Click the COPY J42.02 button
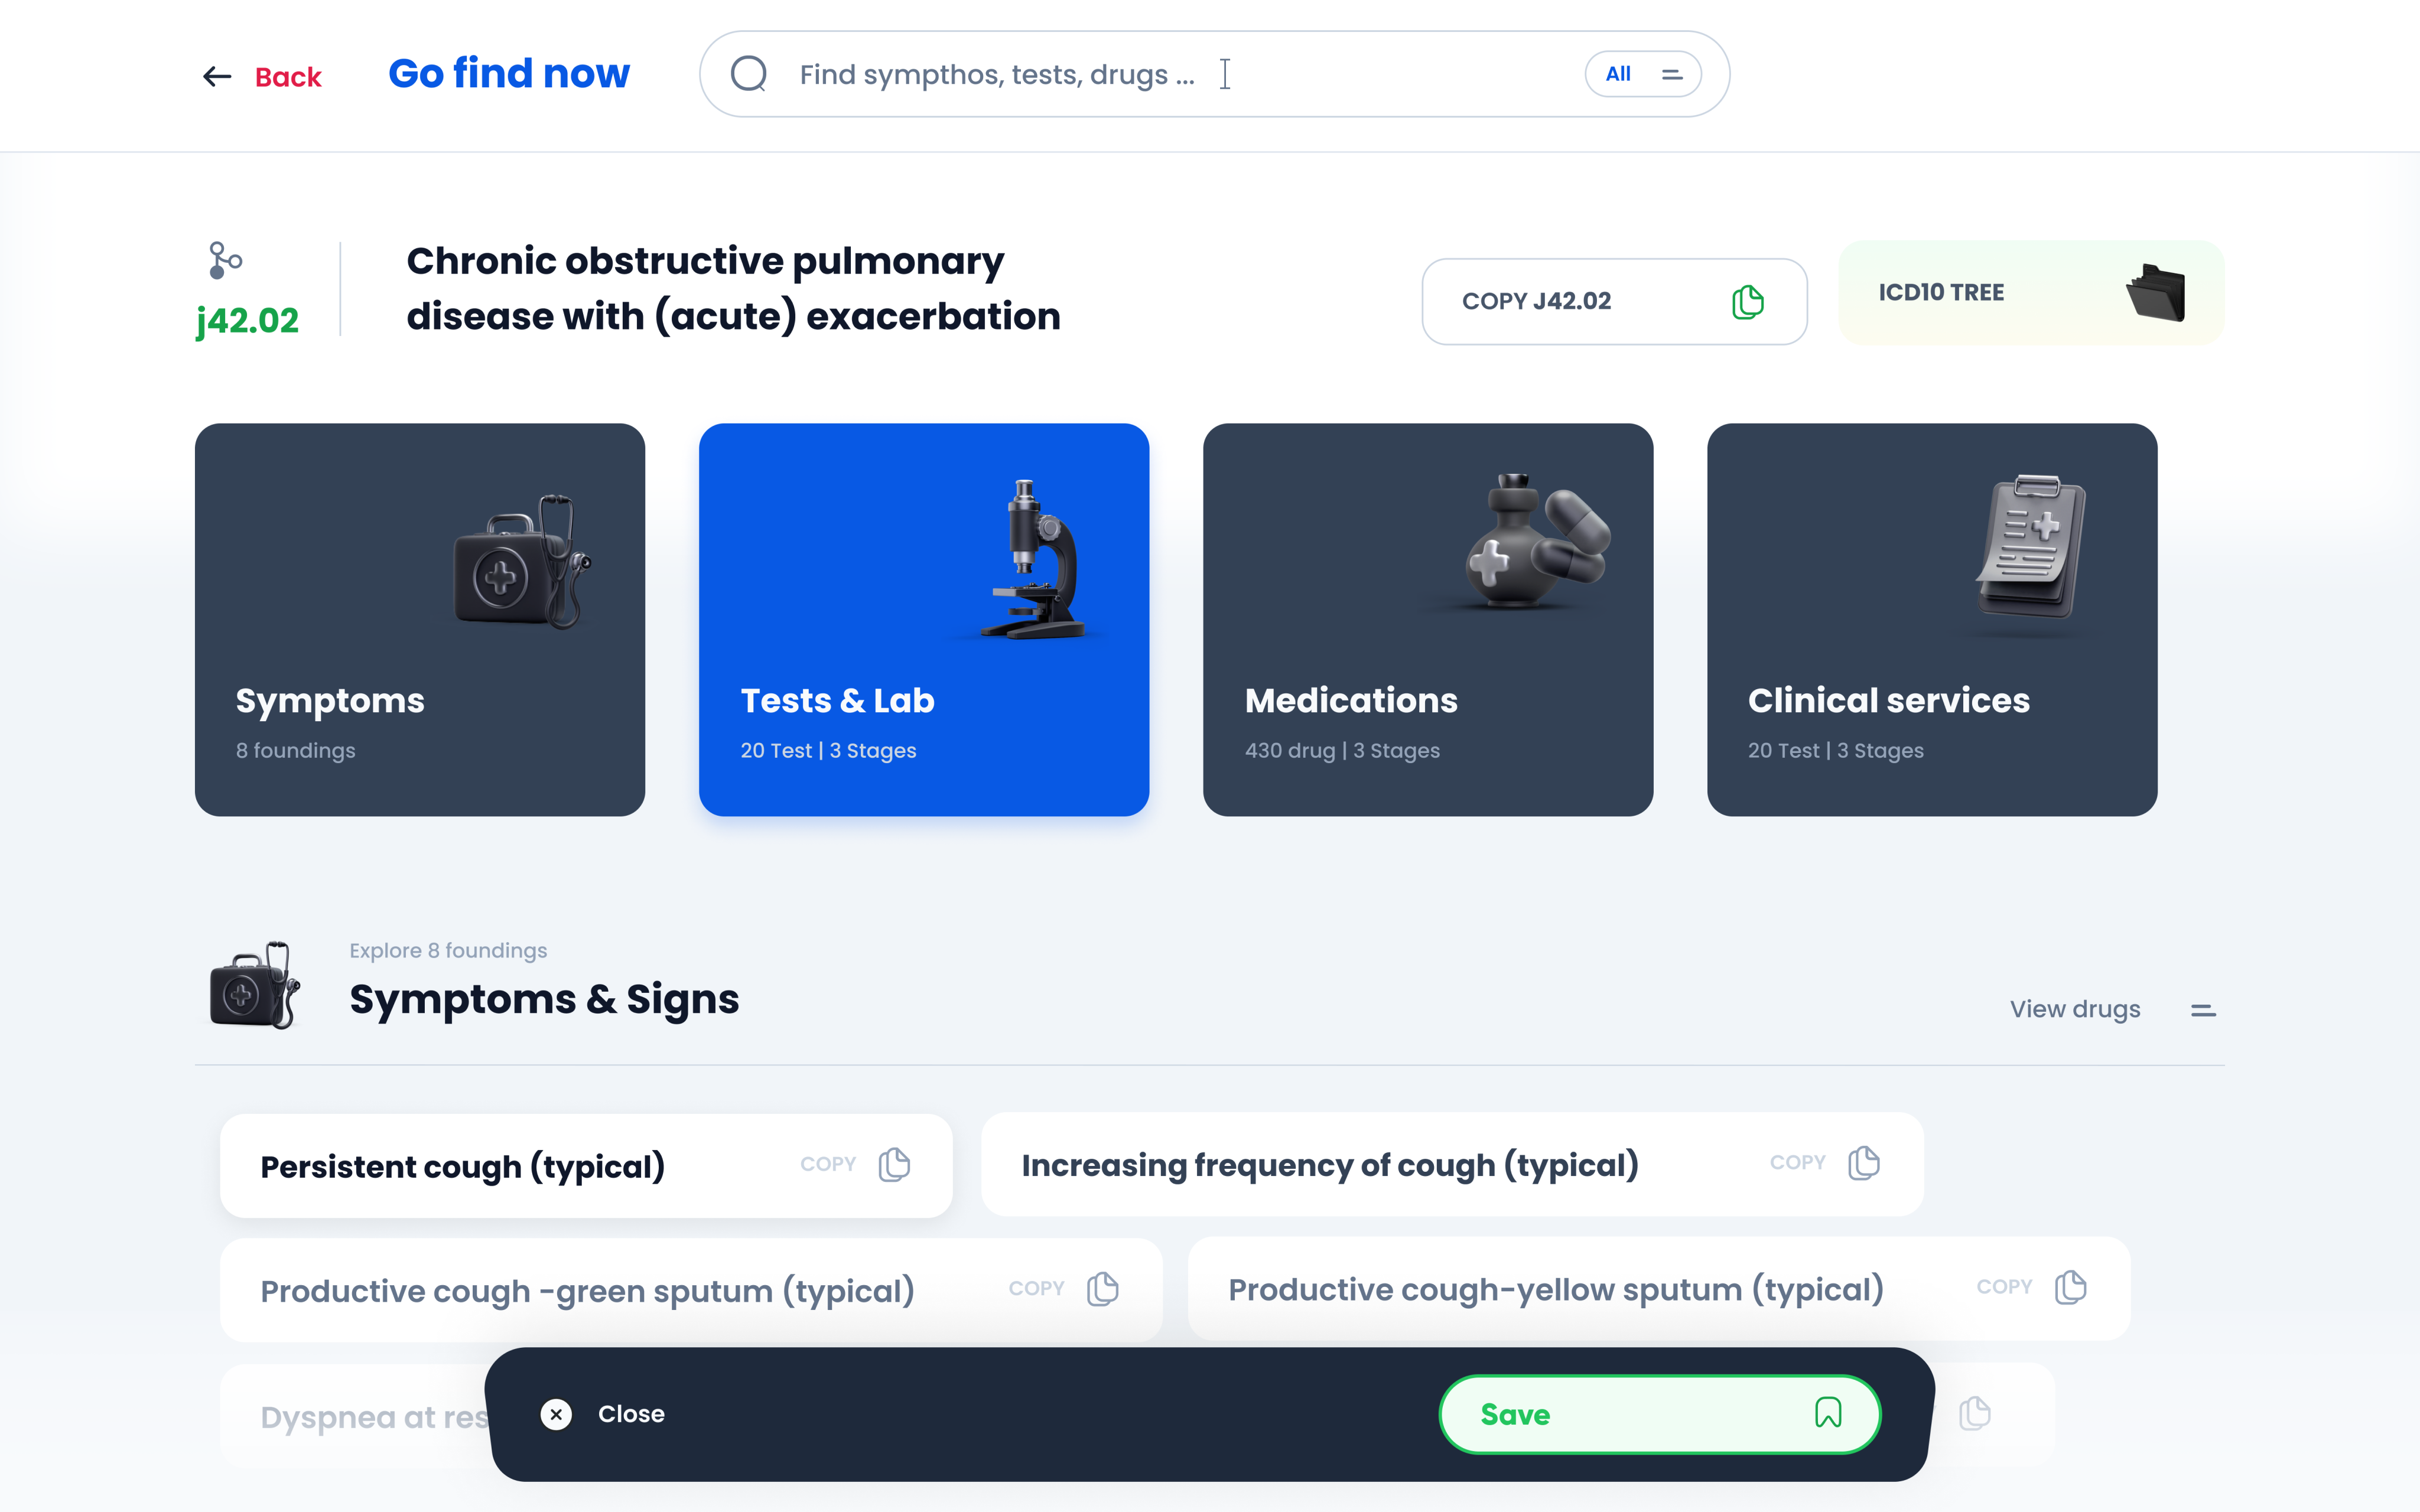The width and height of the screenshot is (2420, 1512). click(1614, 301)
